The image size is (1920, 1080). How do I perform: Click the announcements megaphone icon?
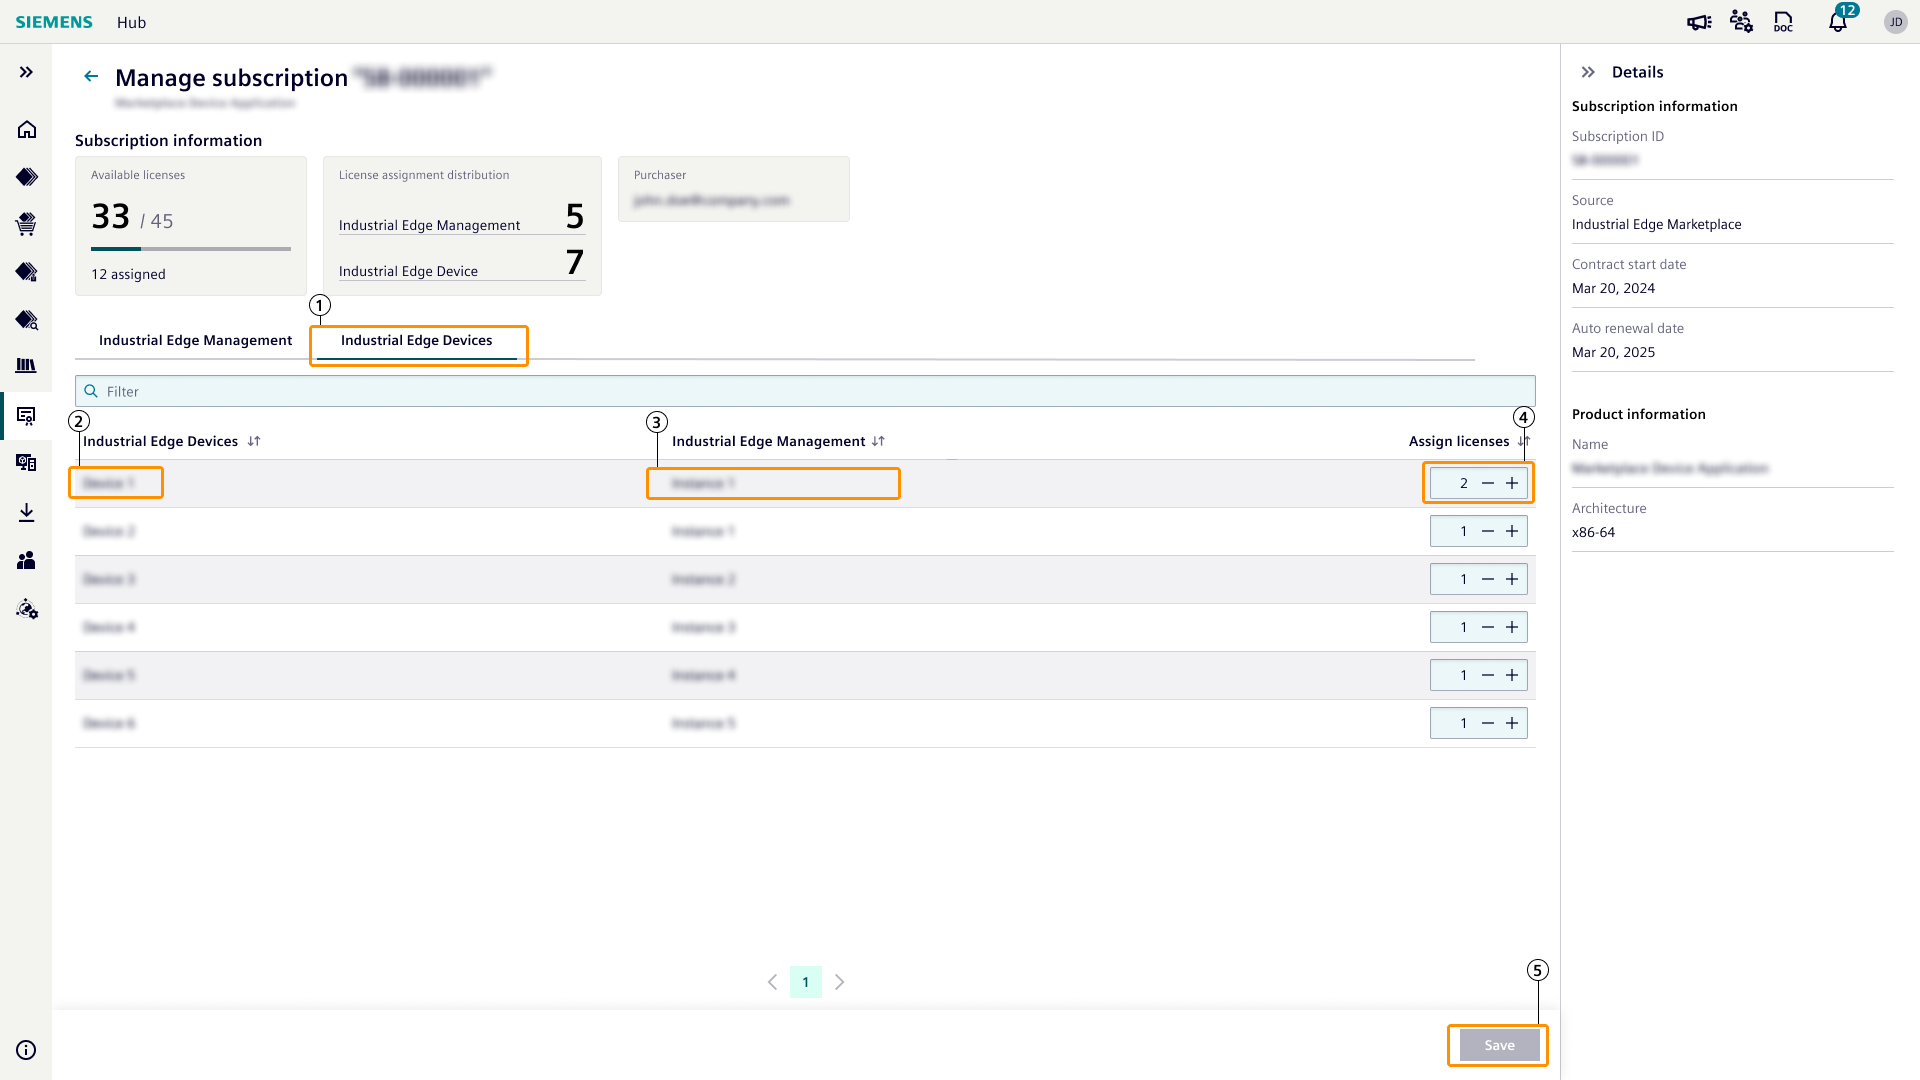point(1699,22)
